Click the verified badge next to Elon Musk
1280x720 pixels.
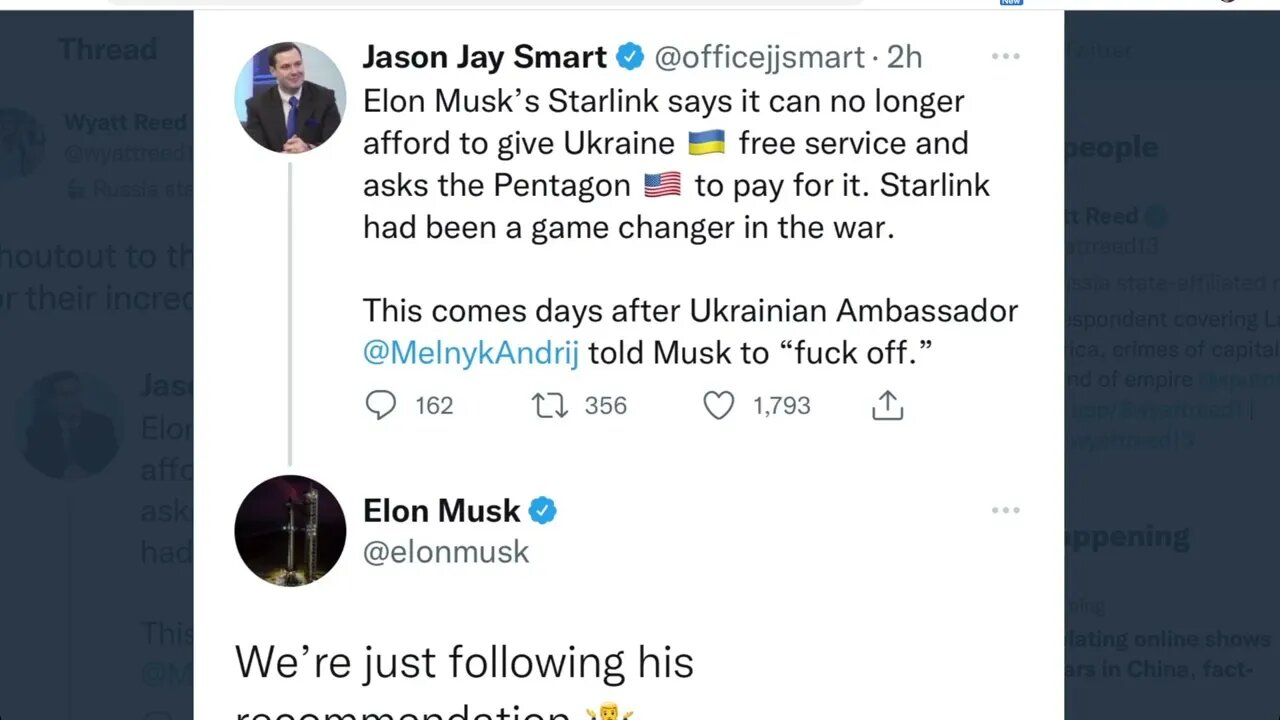[542, 511]
